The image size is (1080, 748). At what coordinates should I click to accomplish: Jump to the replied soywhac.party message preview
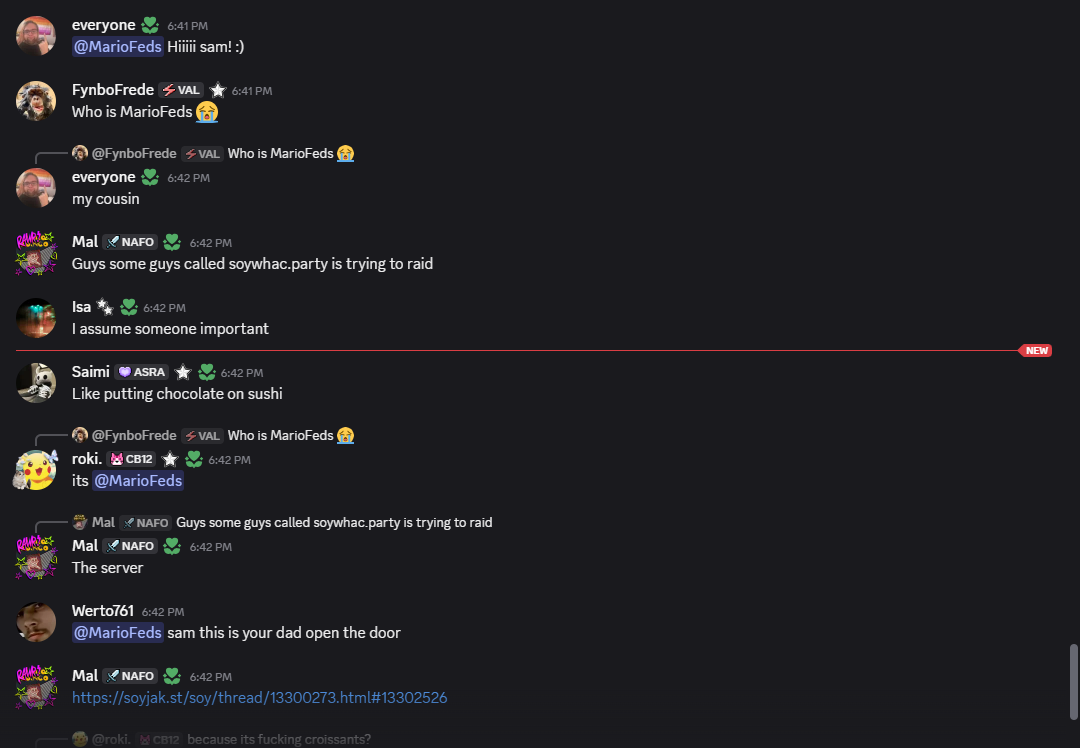pos(334,522)
